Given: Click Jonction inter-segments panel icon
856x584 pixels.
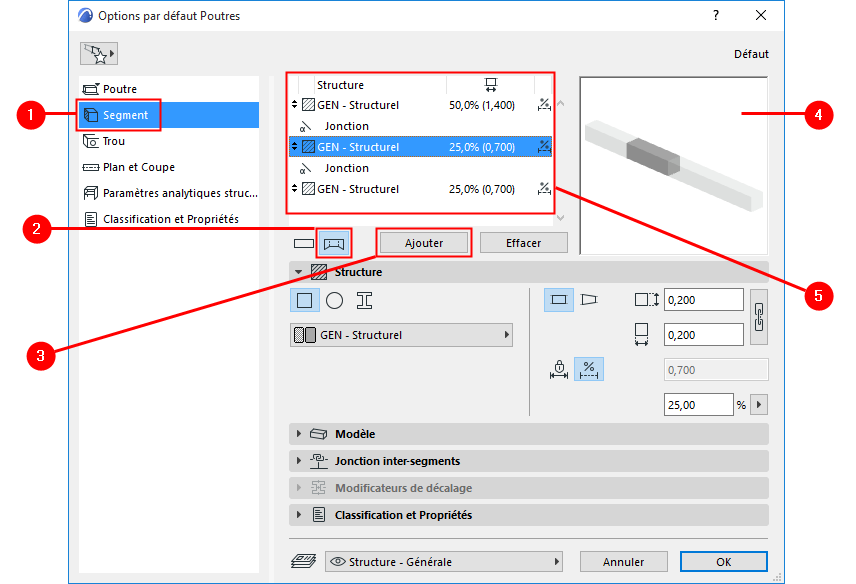Looking at the screenshot, I should coord(319,461).
